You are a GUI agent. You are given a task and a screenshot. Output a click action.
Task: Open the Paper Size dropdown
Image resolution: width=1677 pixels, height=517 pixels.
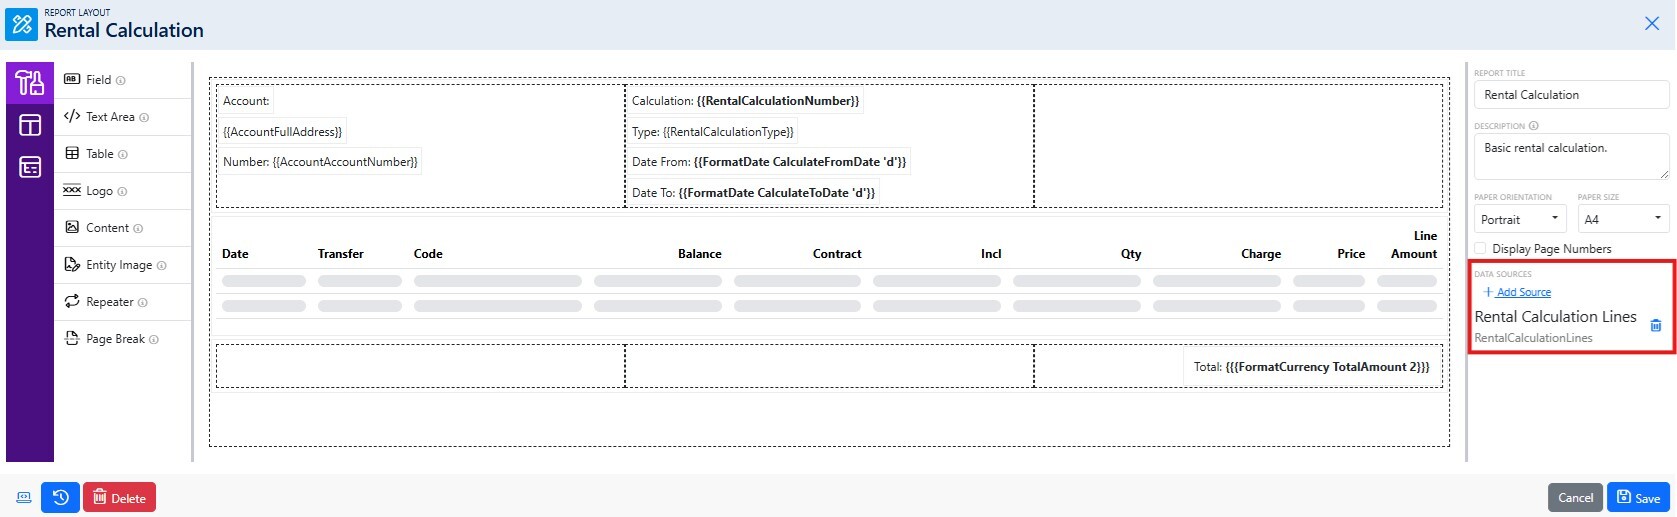pos(1622,219)
